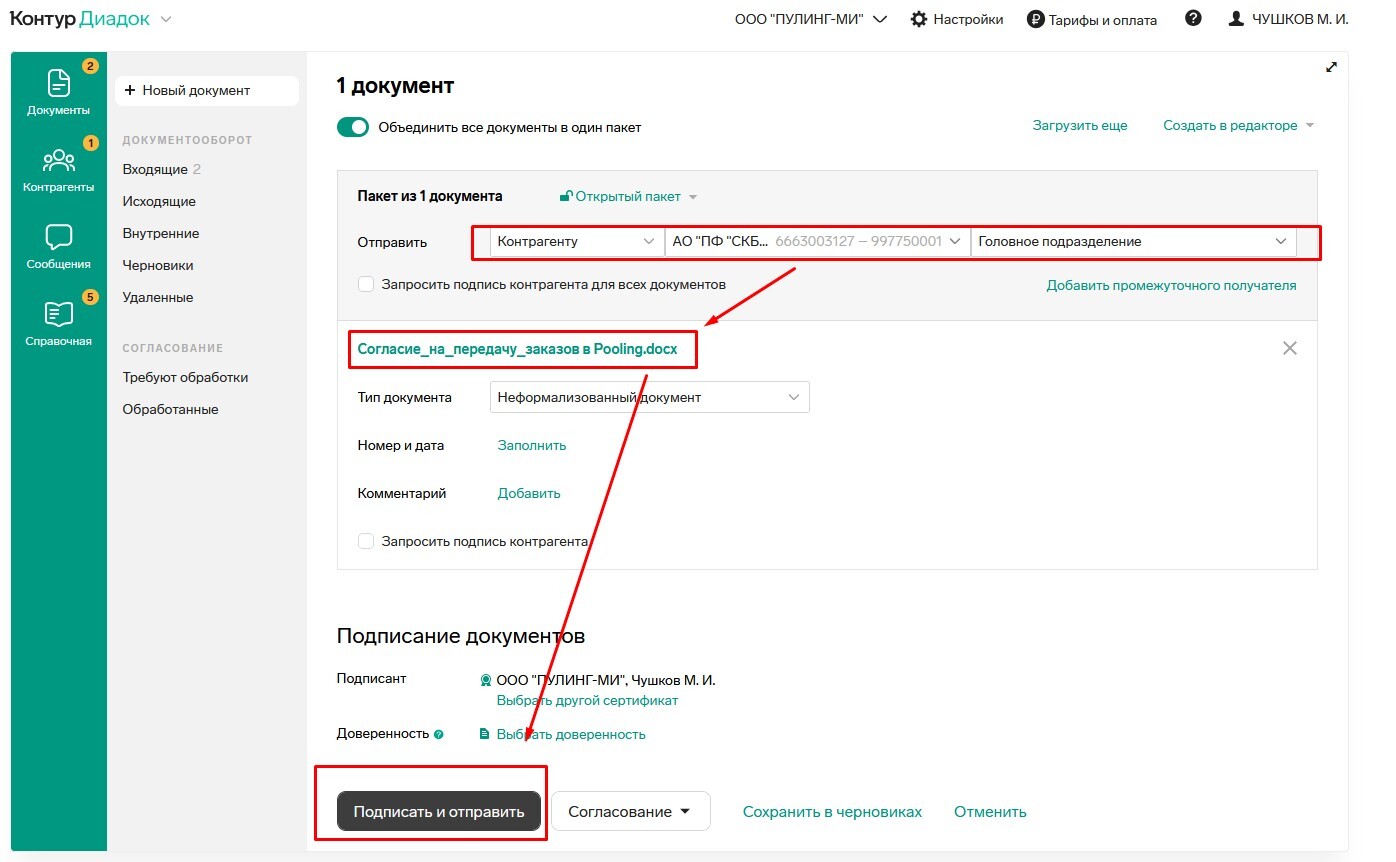The image size is (1396, 862).
Task: Open file Согласие_на_передачу_заказов в Pooling.docx
Action: click(517, 349)
